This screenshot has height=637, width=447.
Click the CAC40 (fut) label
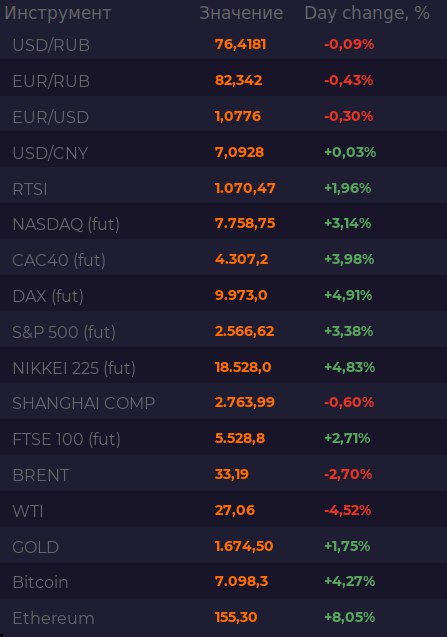point(59,260)
